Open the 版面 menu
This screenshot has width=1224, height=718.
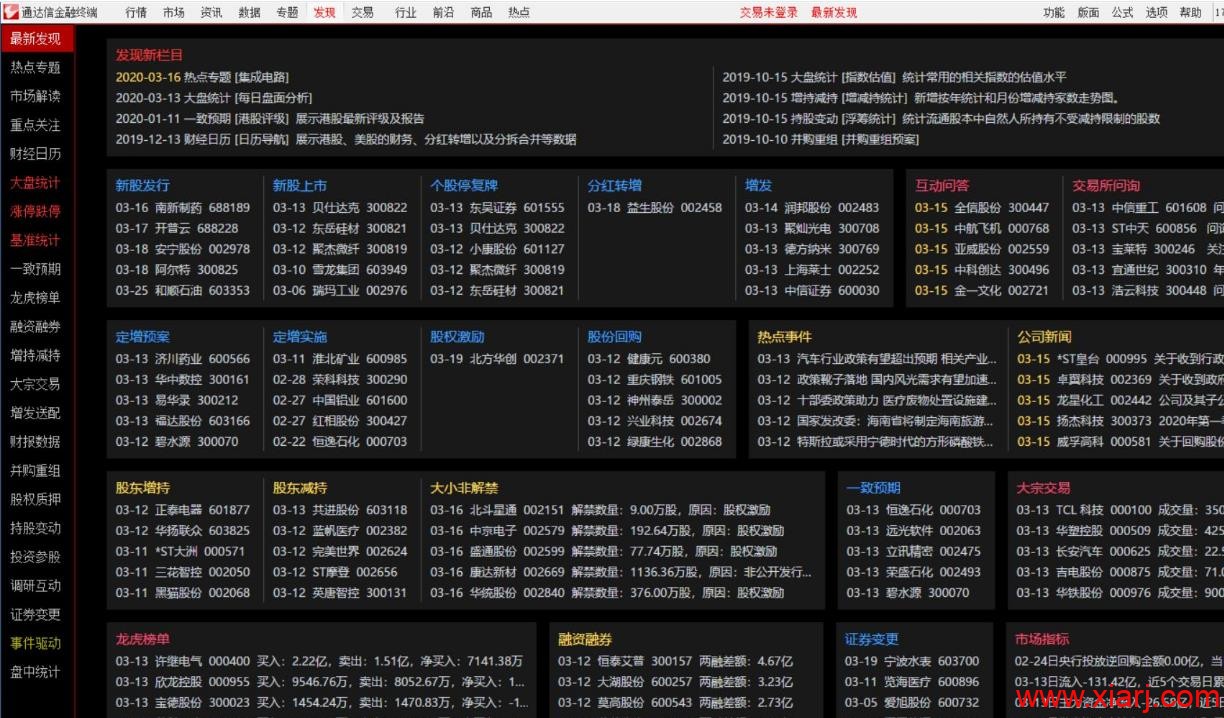pyautogui.click(x=1088, y=13)
